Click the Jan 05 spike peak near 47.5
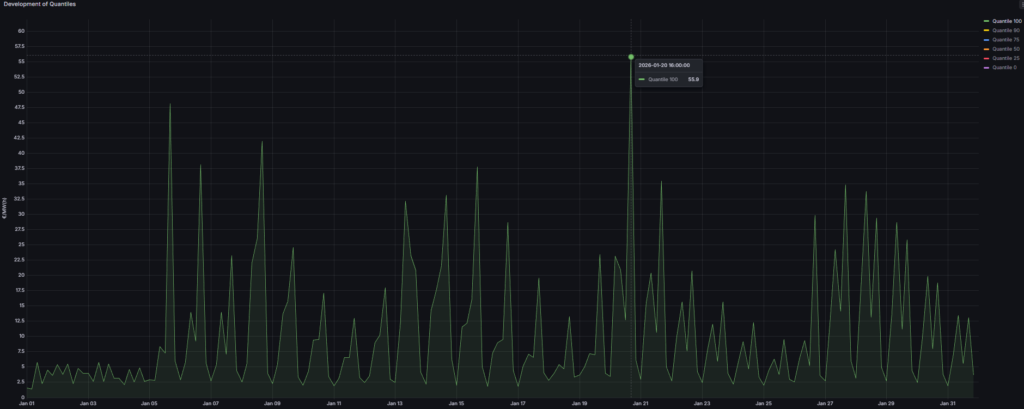The height and width of the screenshot is (409, 1024). click(170, 104)
